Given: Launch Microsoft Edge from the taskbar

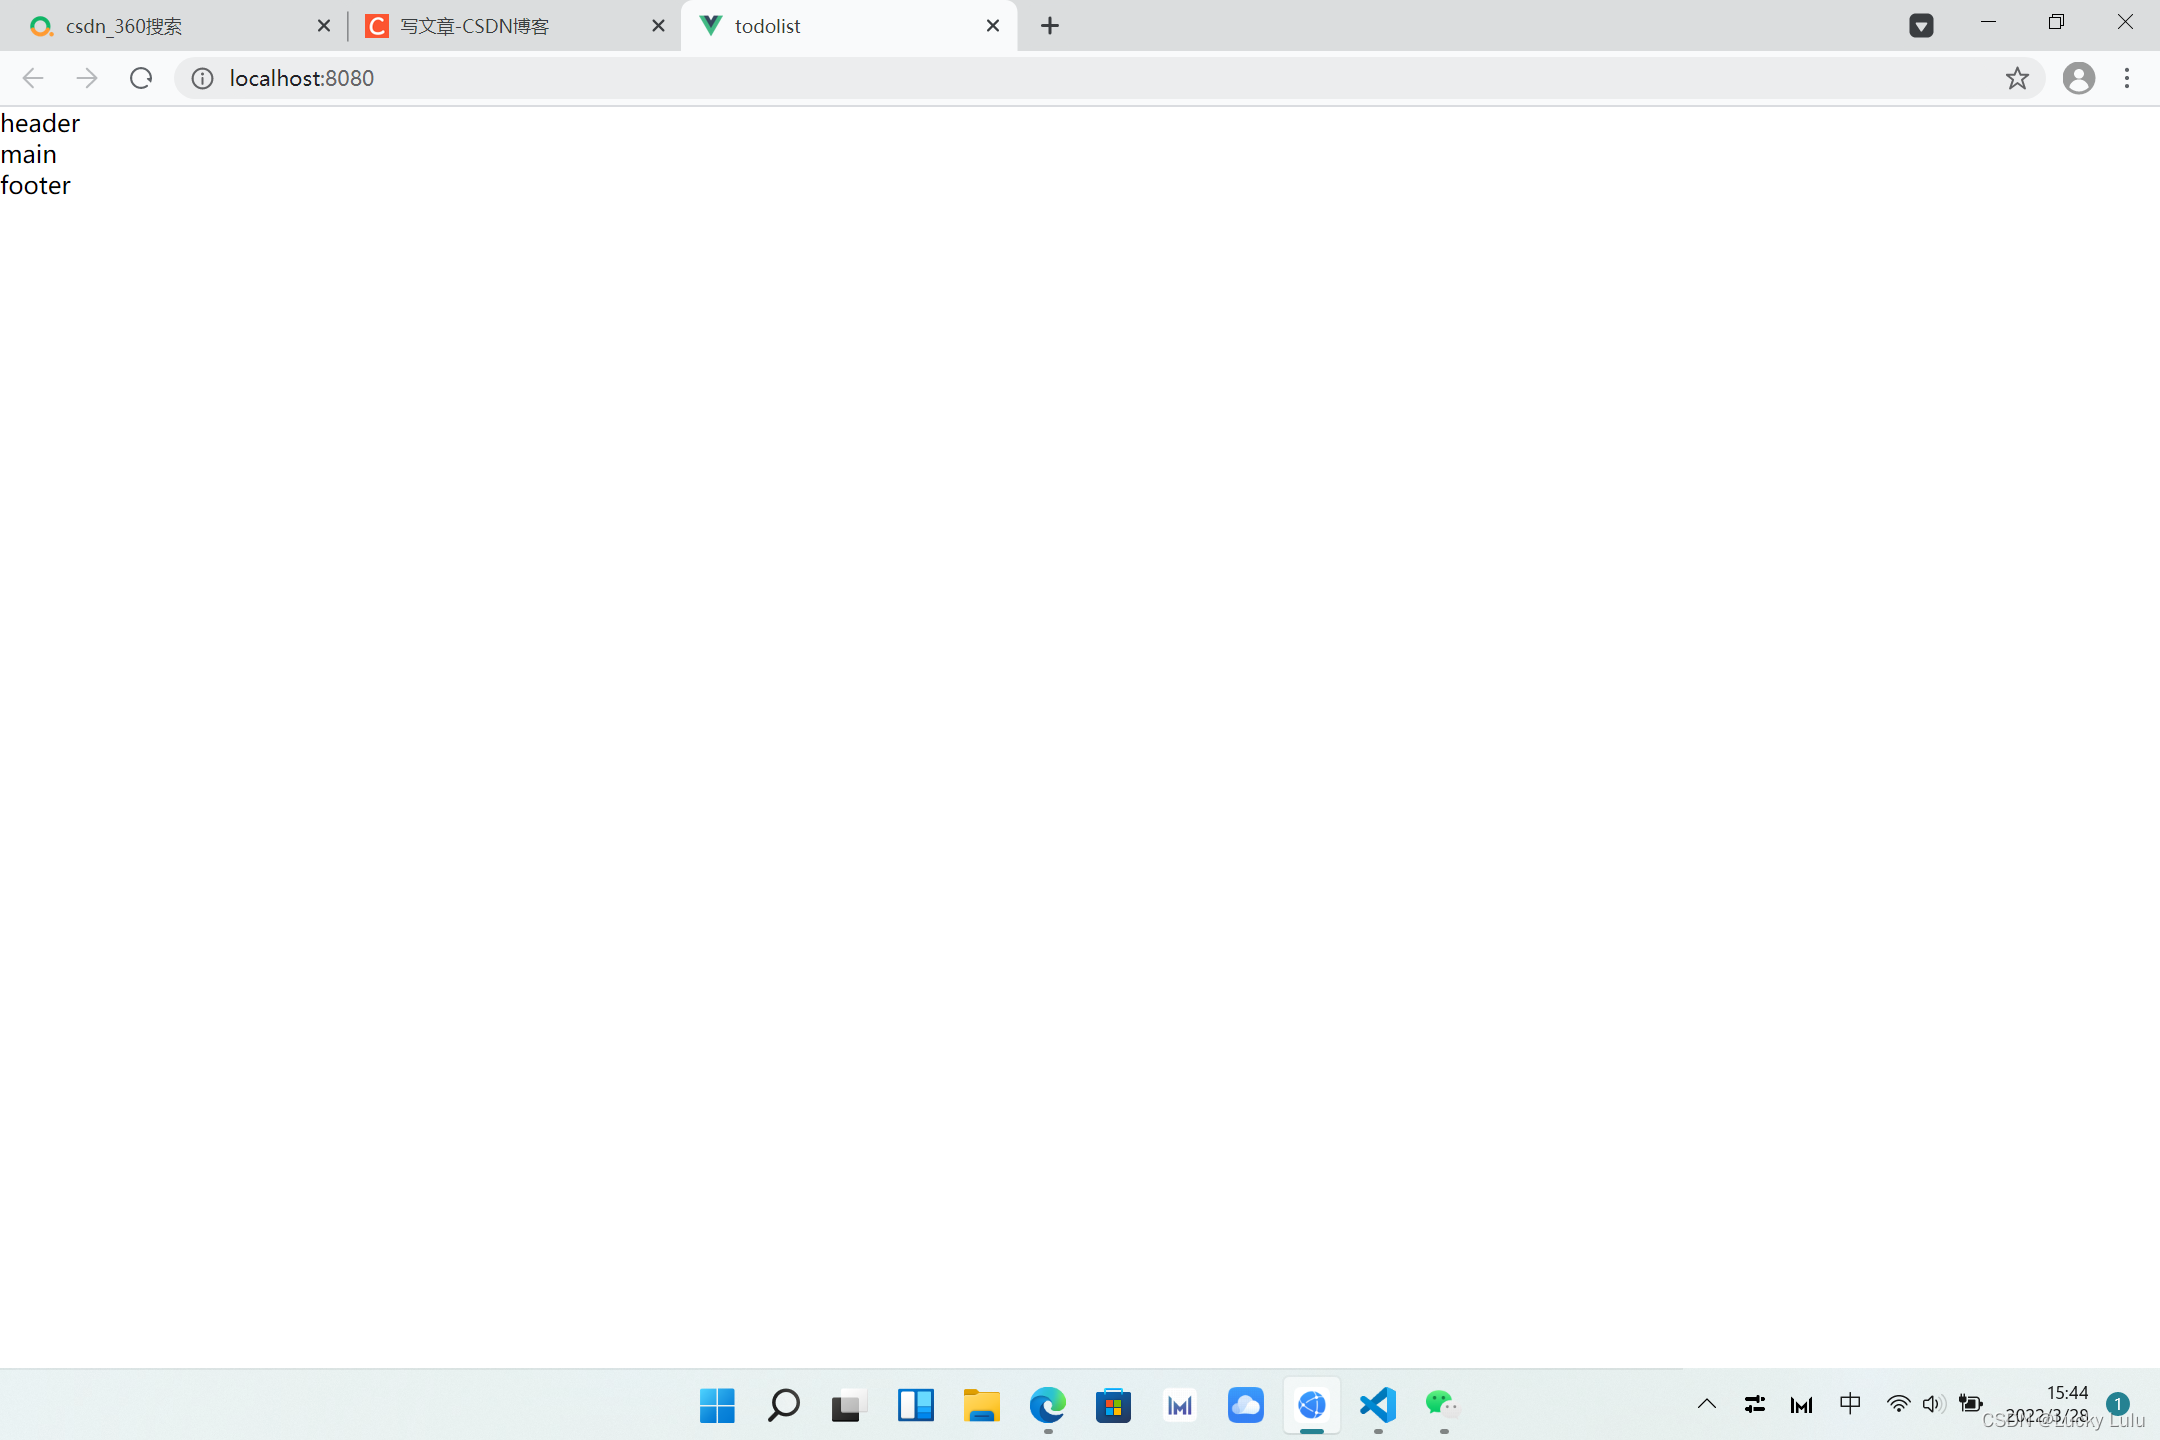Looking at the screenshot, I should tap(1047, 1404).
